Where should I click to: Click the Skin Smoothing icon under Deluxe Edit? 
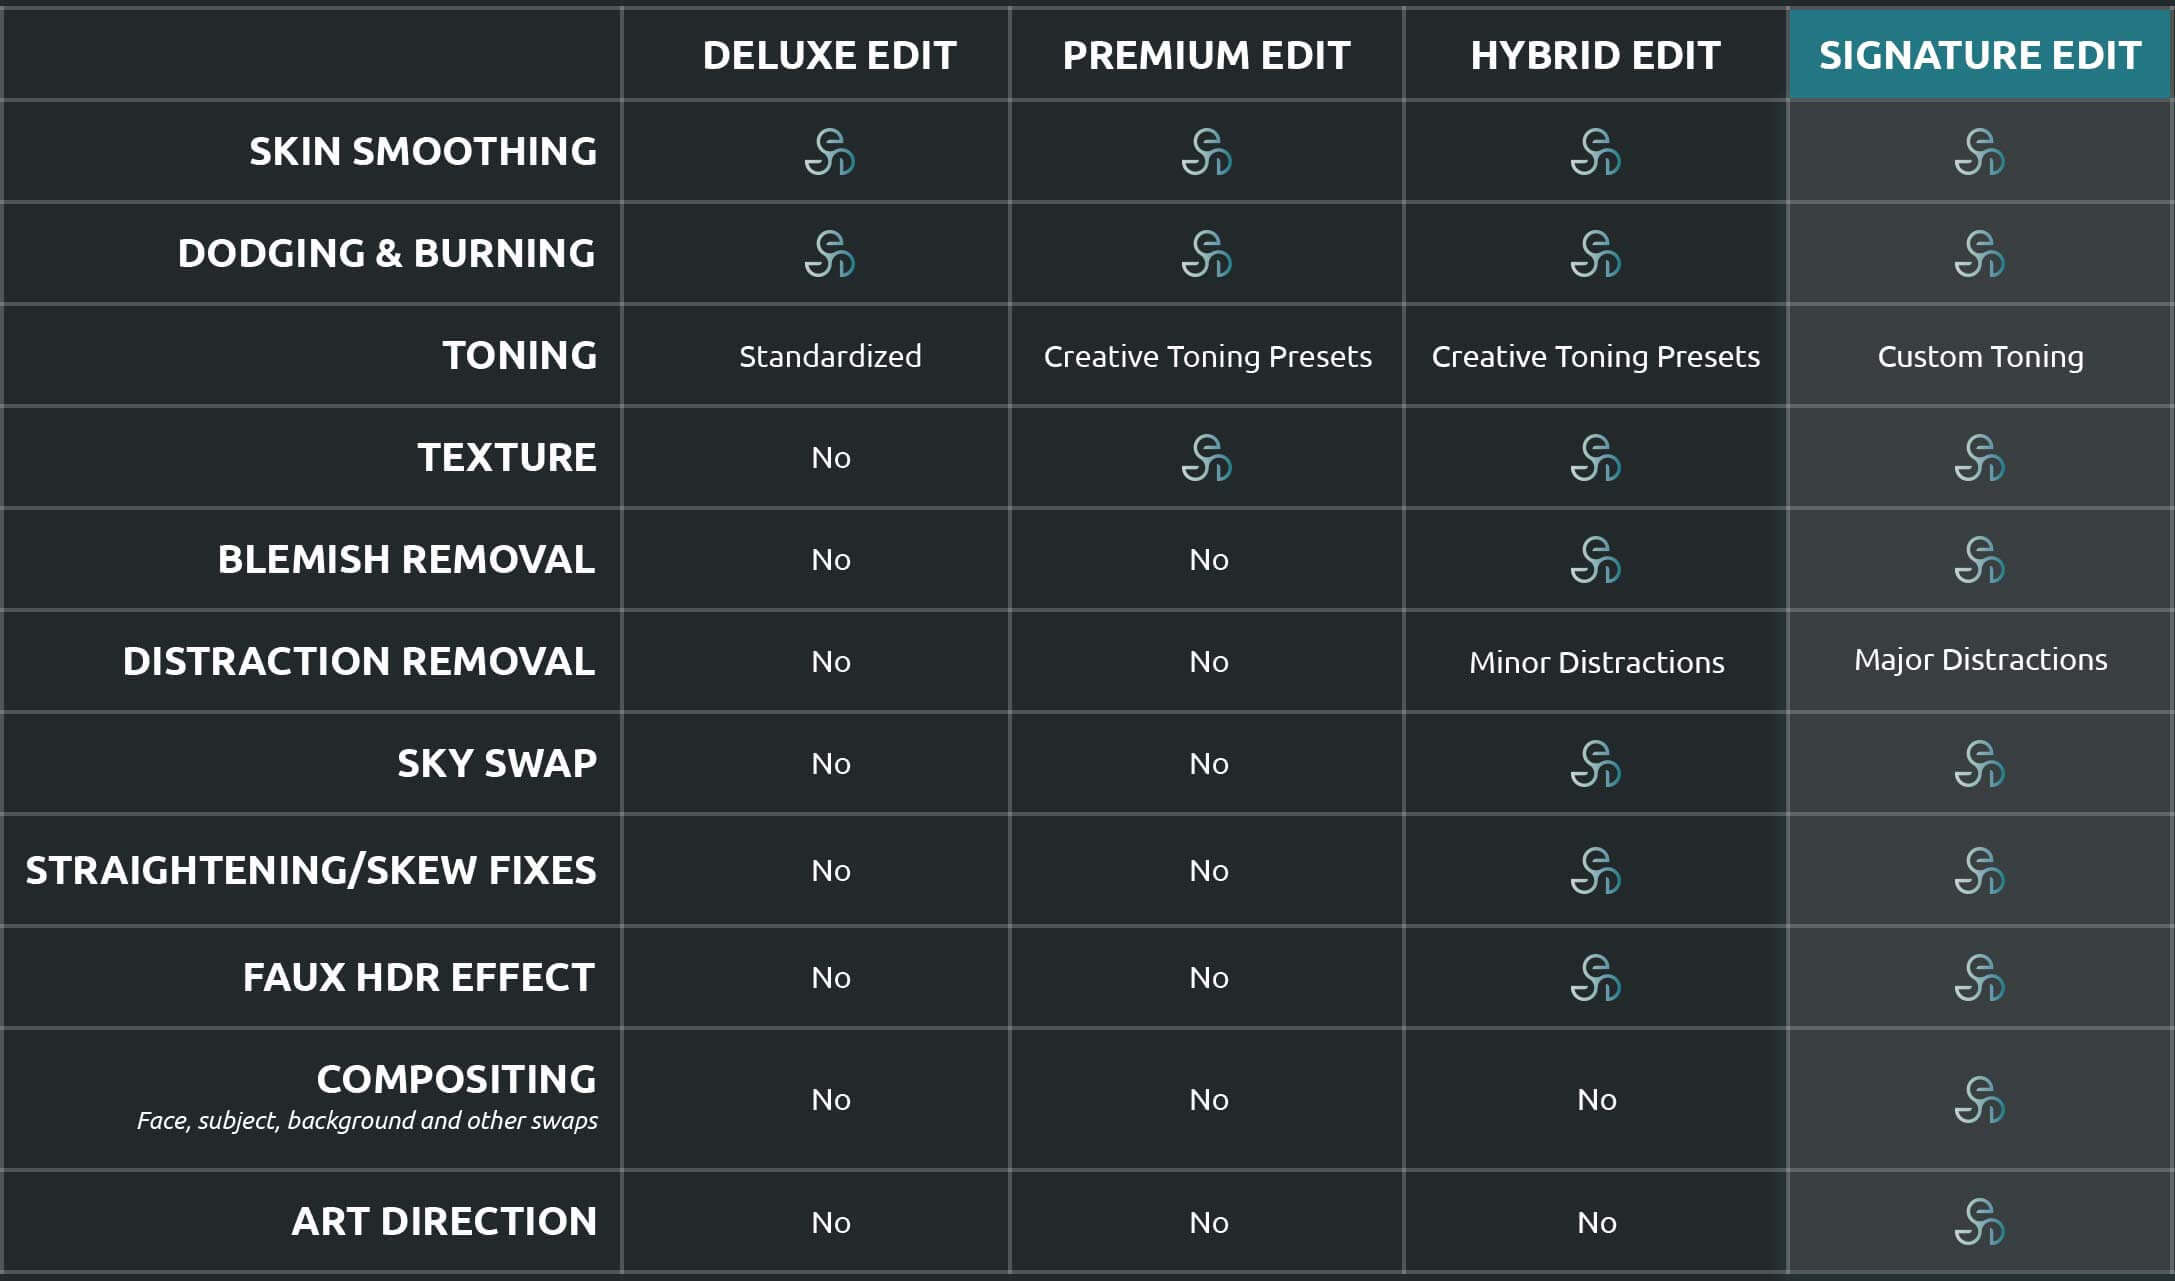pos(830,152)
